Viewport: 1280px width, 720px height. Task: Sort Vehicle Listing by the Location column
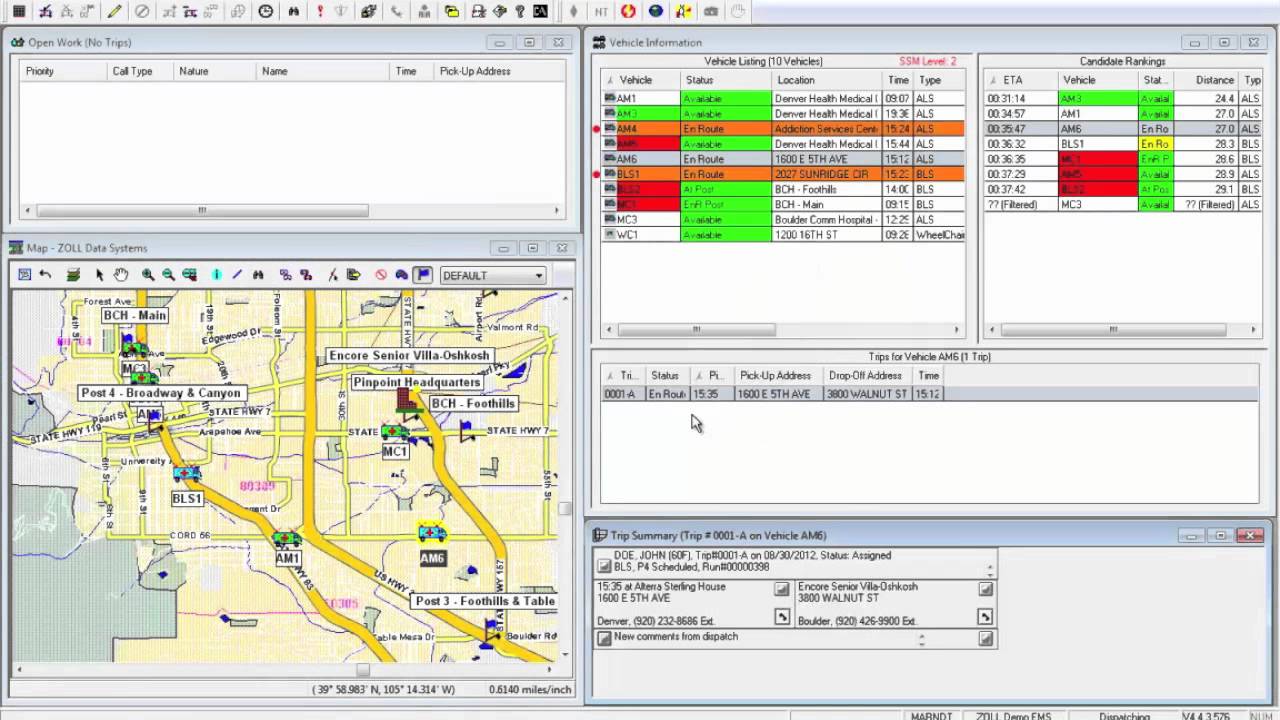pos(828,80)
